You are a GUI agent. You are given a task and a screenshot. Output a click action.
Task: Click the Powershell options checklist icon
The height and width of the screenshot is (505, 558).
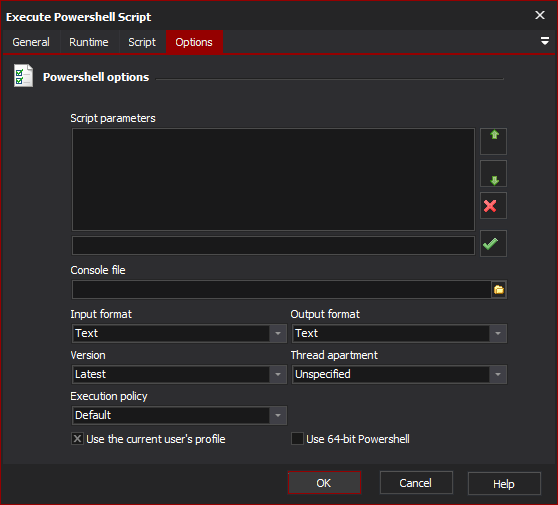[x=23, y=75]
